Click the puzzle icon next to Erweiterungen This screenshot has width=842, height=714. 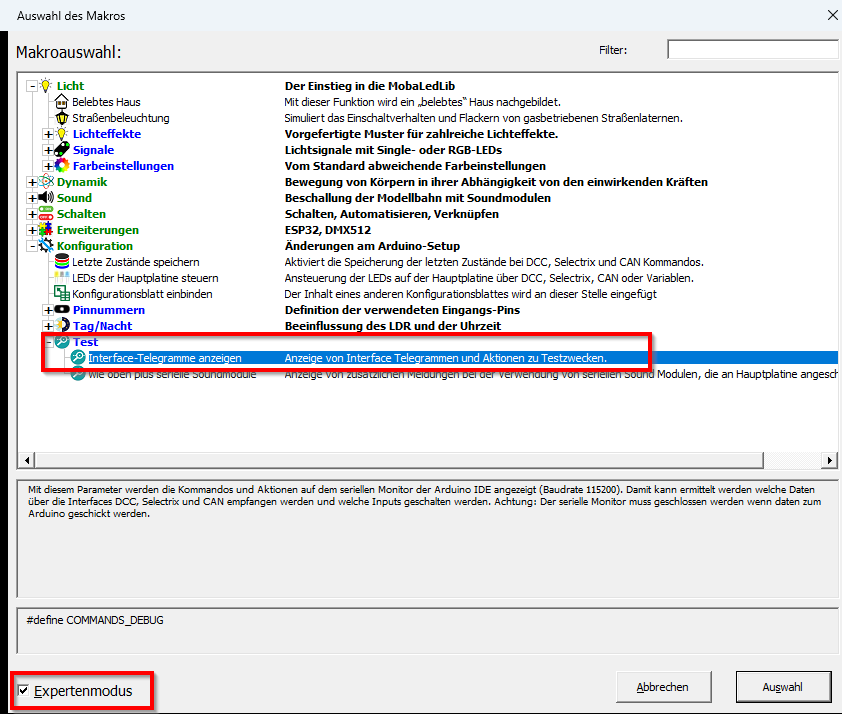[45, 230]
